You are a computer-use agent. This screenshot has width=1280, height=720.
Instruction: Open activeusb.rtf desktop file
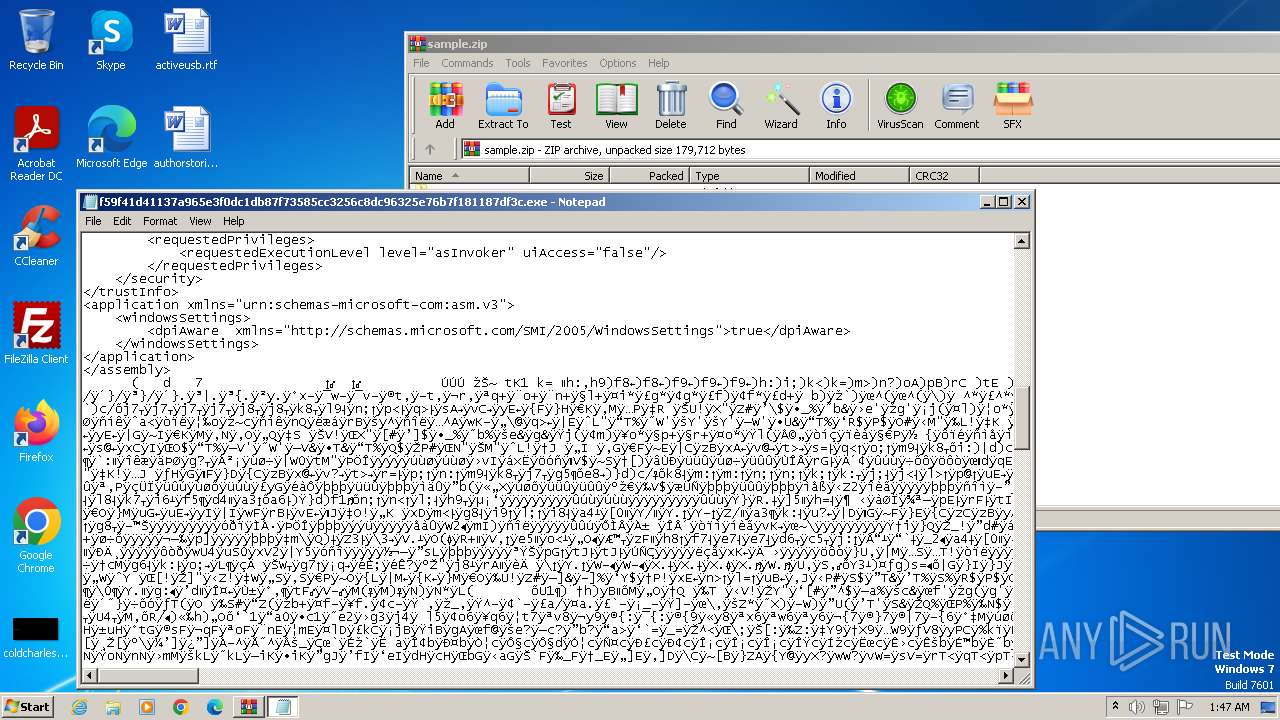click(x=186, y=40)
